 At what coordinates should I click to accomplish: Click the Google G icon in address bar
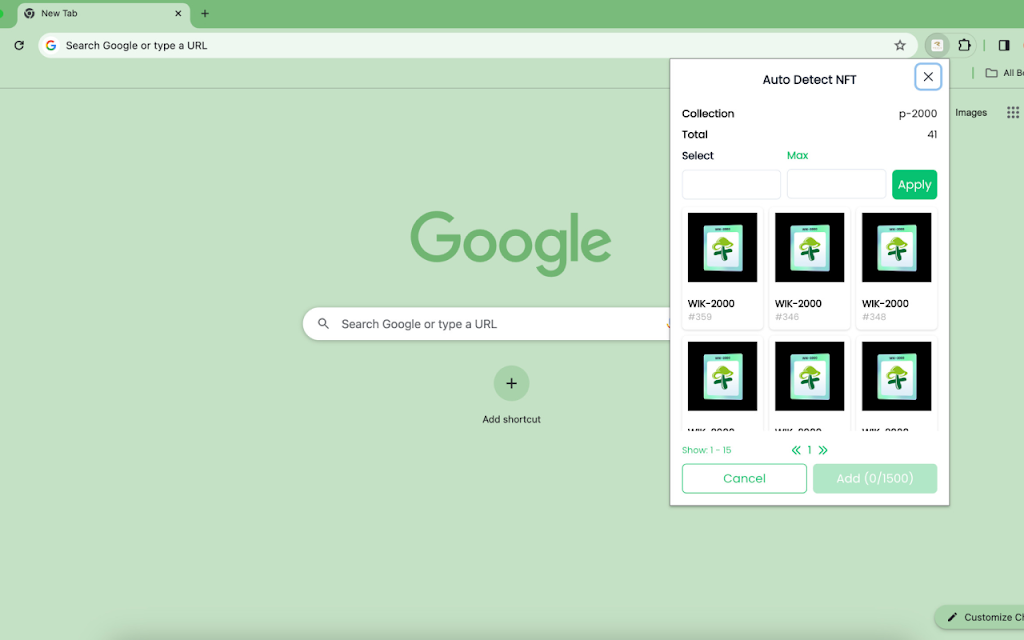click(51, 45)
